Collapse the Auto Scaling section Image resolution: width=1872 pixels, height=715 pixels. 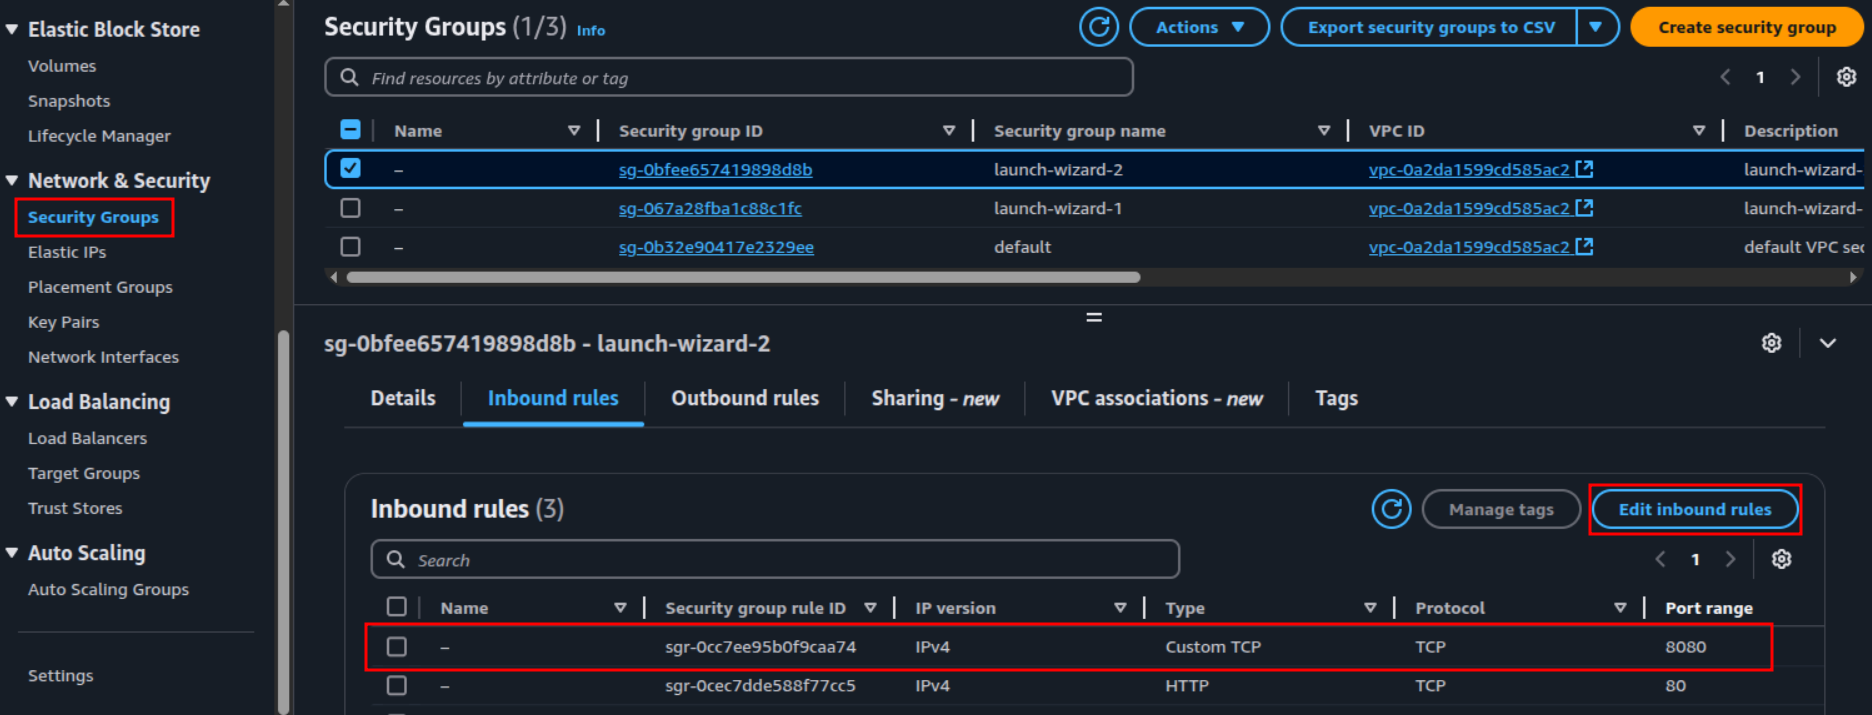coord(12,553)
